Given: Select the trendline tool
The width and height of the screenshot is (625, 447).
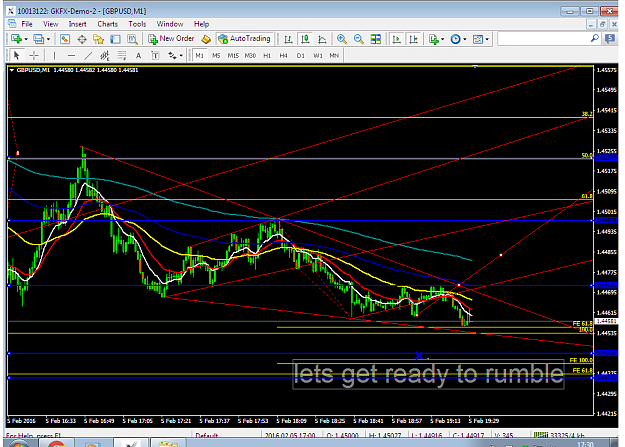Looking at the screenshot, I should [x=88, y=55].
